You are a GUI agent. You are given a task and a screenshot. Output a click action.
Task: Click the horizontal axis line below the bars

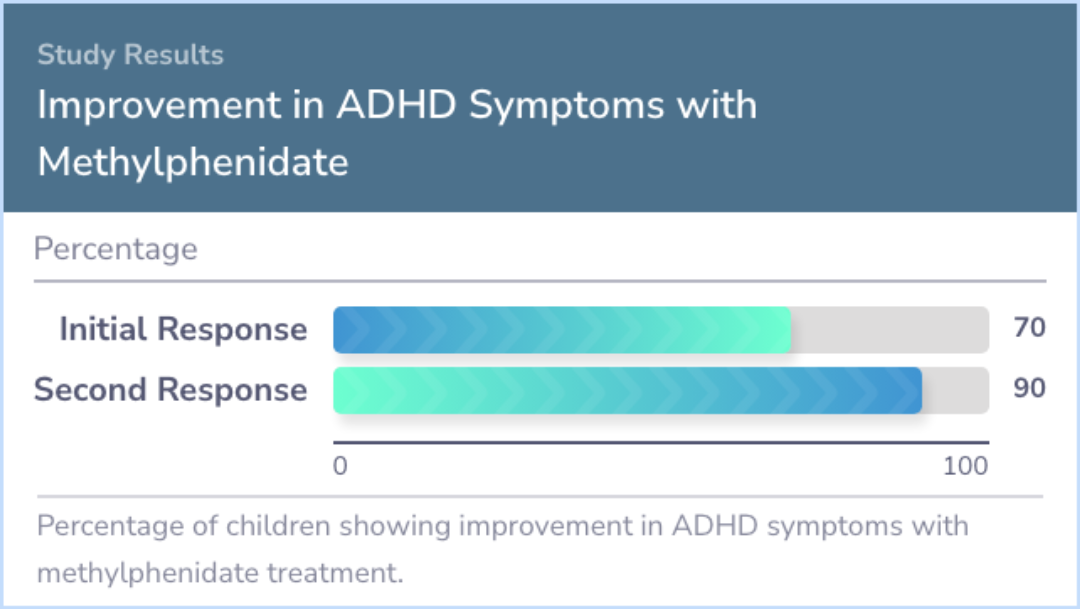[660, 442]
